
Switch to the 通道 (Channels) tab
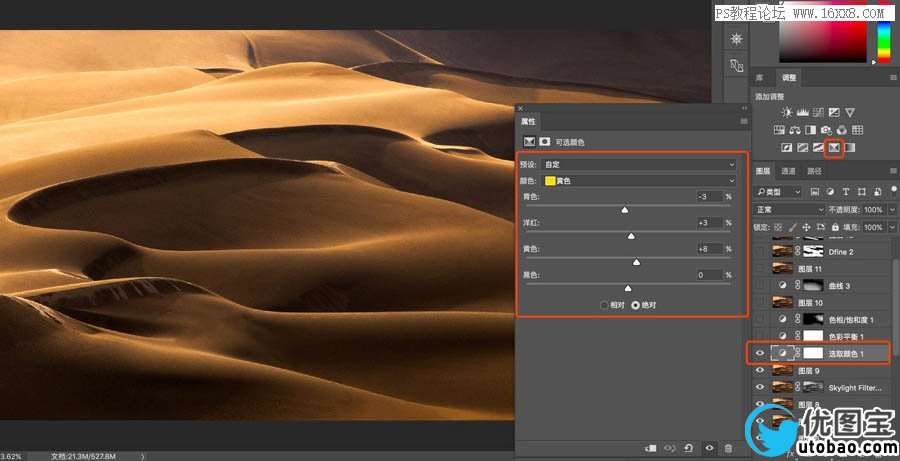(789, 171)
